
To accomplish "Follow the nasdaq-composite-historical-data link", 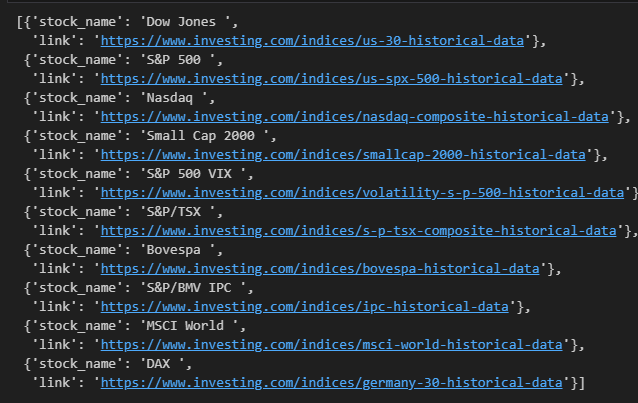I will pyautogui.click(x=354, y=117).
